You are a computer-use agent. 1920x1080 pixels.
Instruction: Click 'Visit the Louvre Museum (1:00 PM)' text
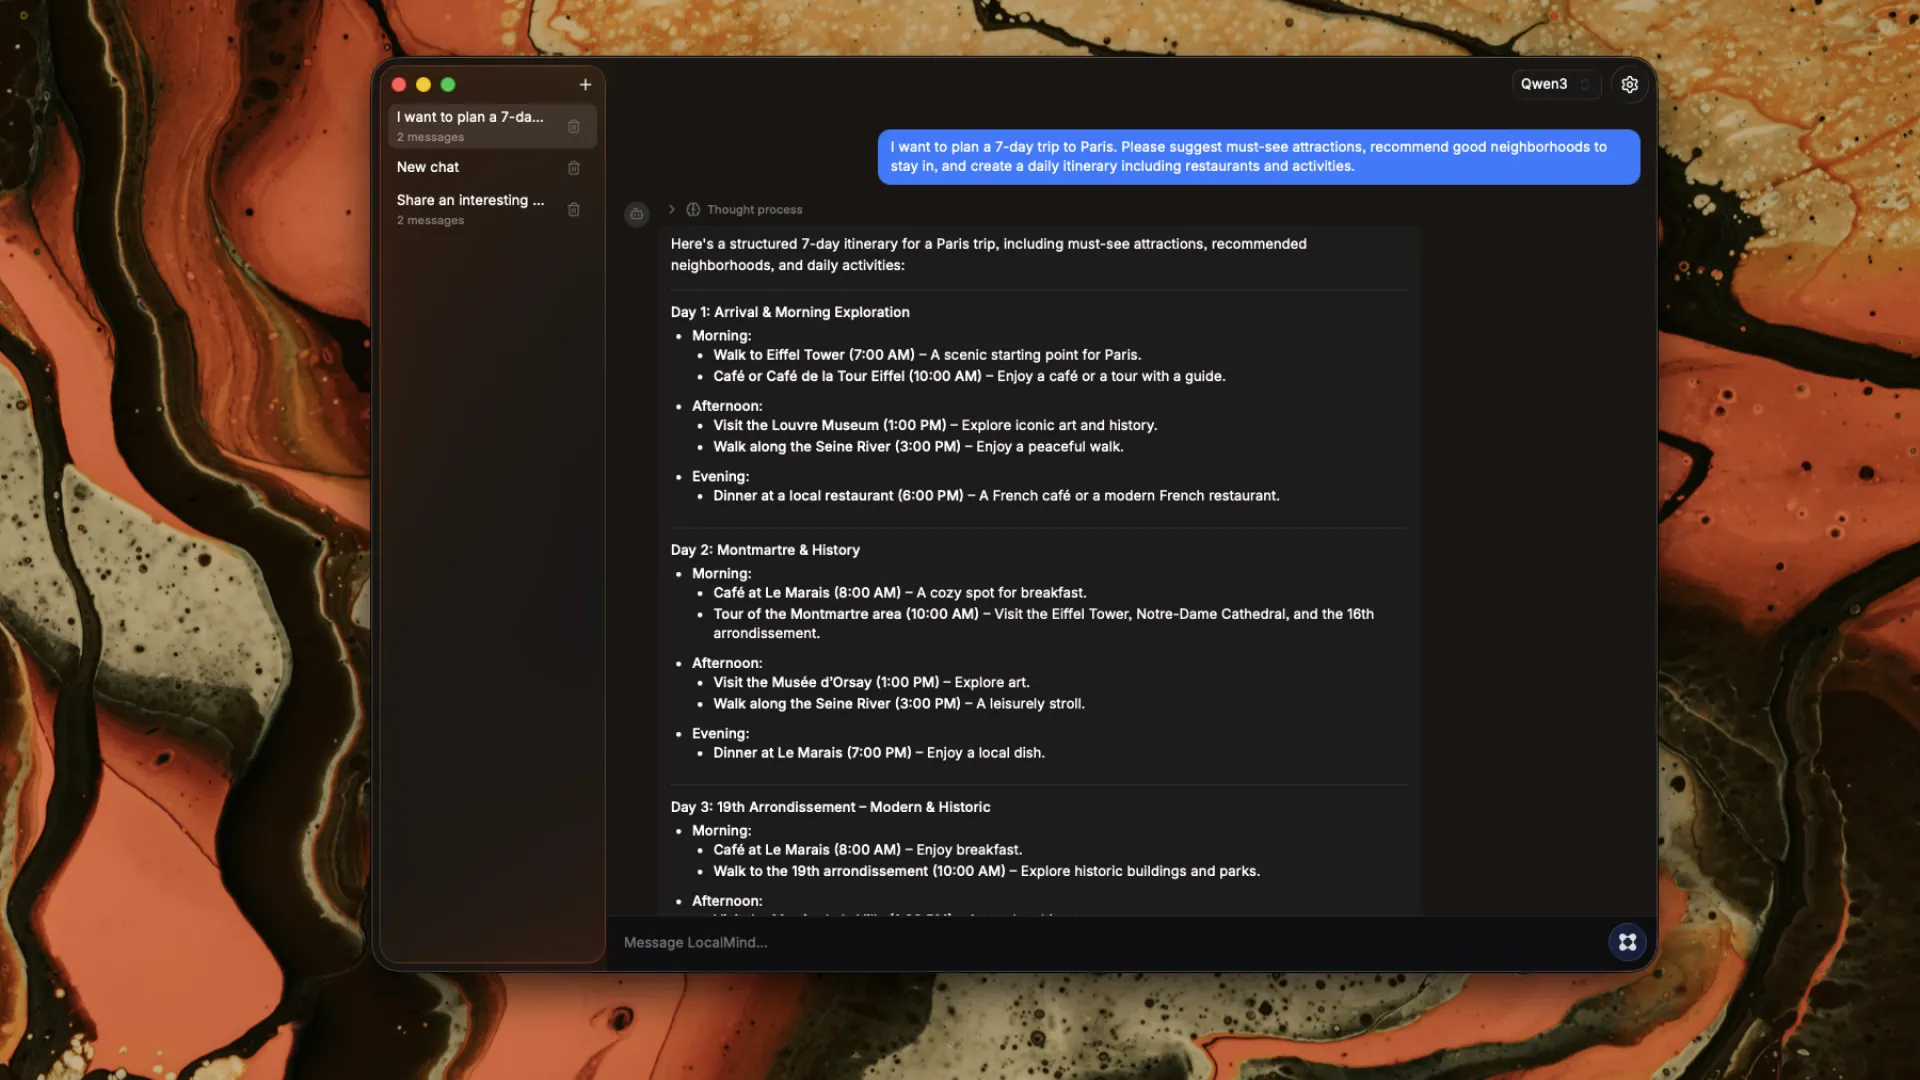pyautogui.click(x=829, y=426)
